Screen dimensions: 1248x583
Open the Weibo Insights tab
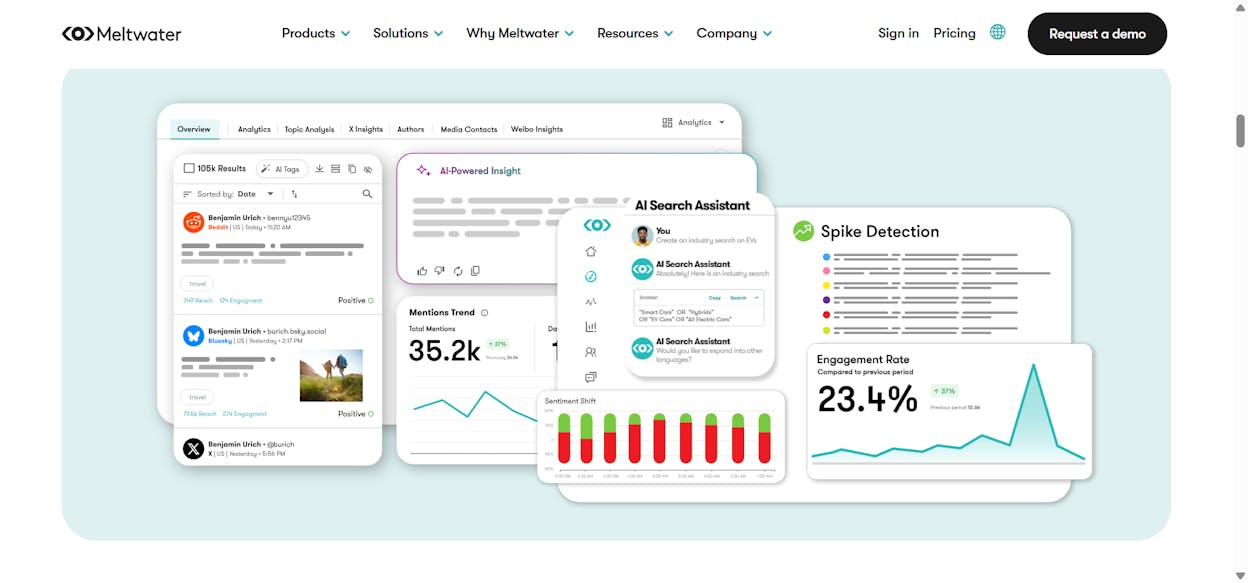[537, 129]
